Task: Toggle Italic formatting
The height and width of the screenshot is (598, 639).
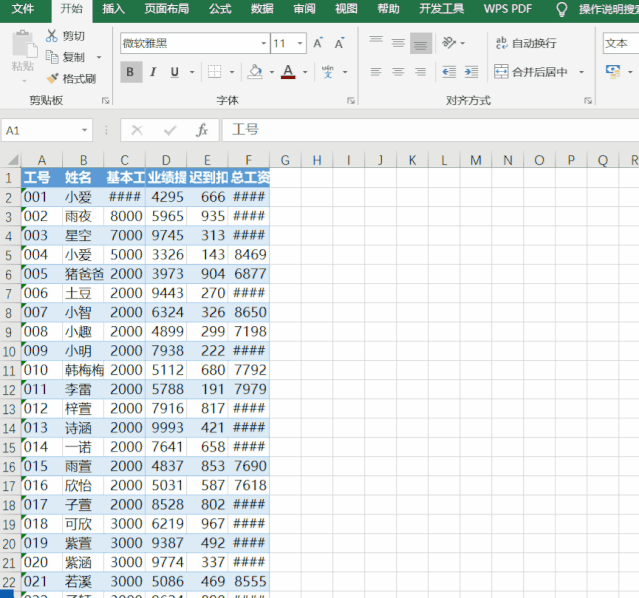Action: coord(153,72)
